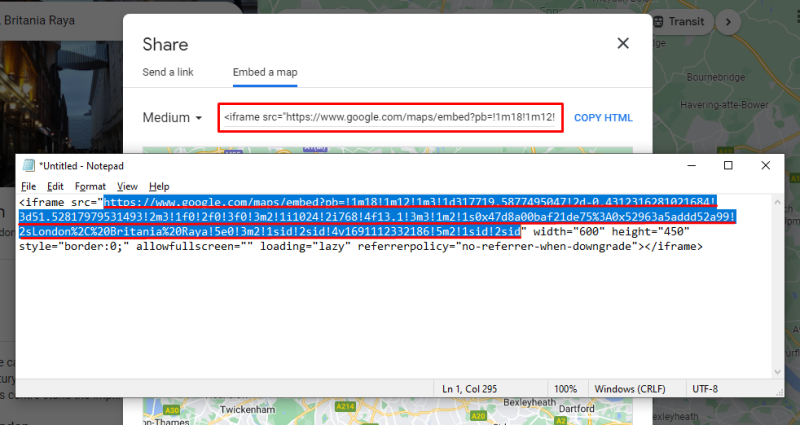Click the Notepad app icon in title bar
Screen dimensions: 800x425
(28, 165)
